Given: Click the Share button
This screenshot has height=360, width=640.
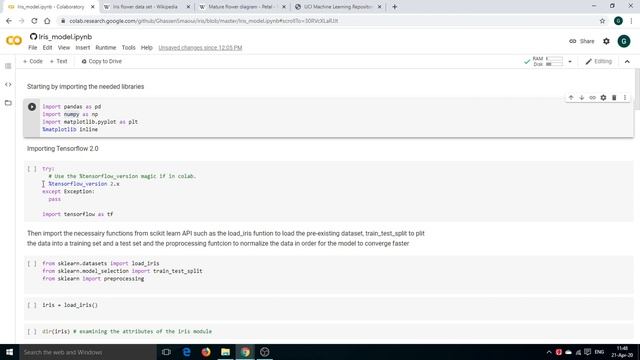Looking at the screenshot, I should pyautogui.click(x=582, y=41).
